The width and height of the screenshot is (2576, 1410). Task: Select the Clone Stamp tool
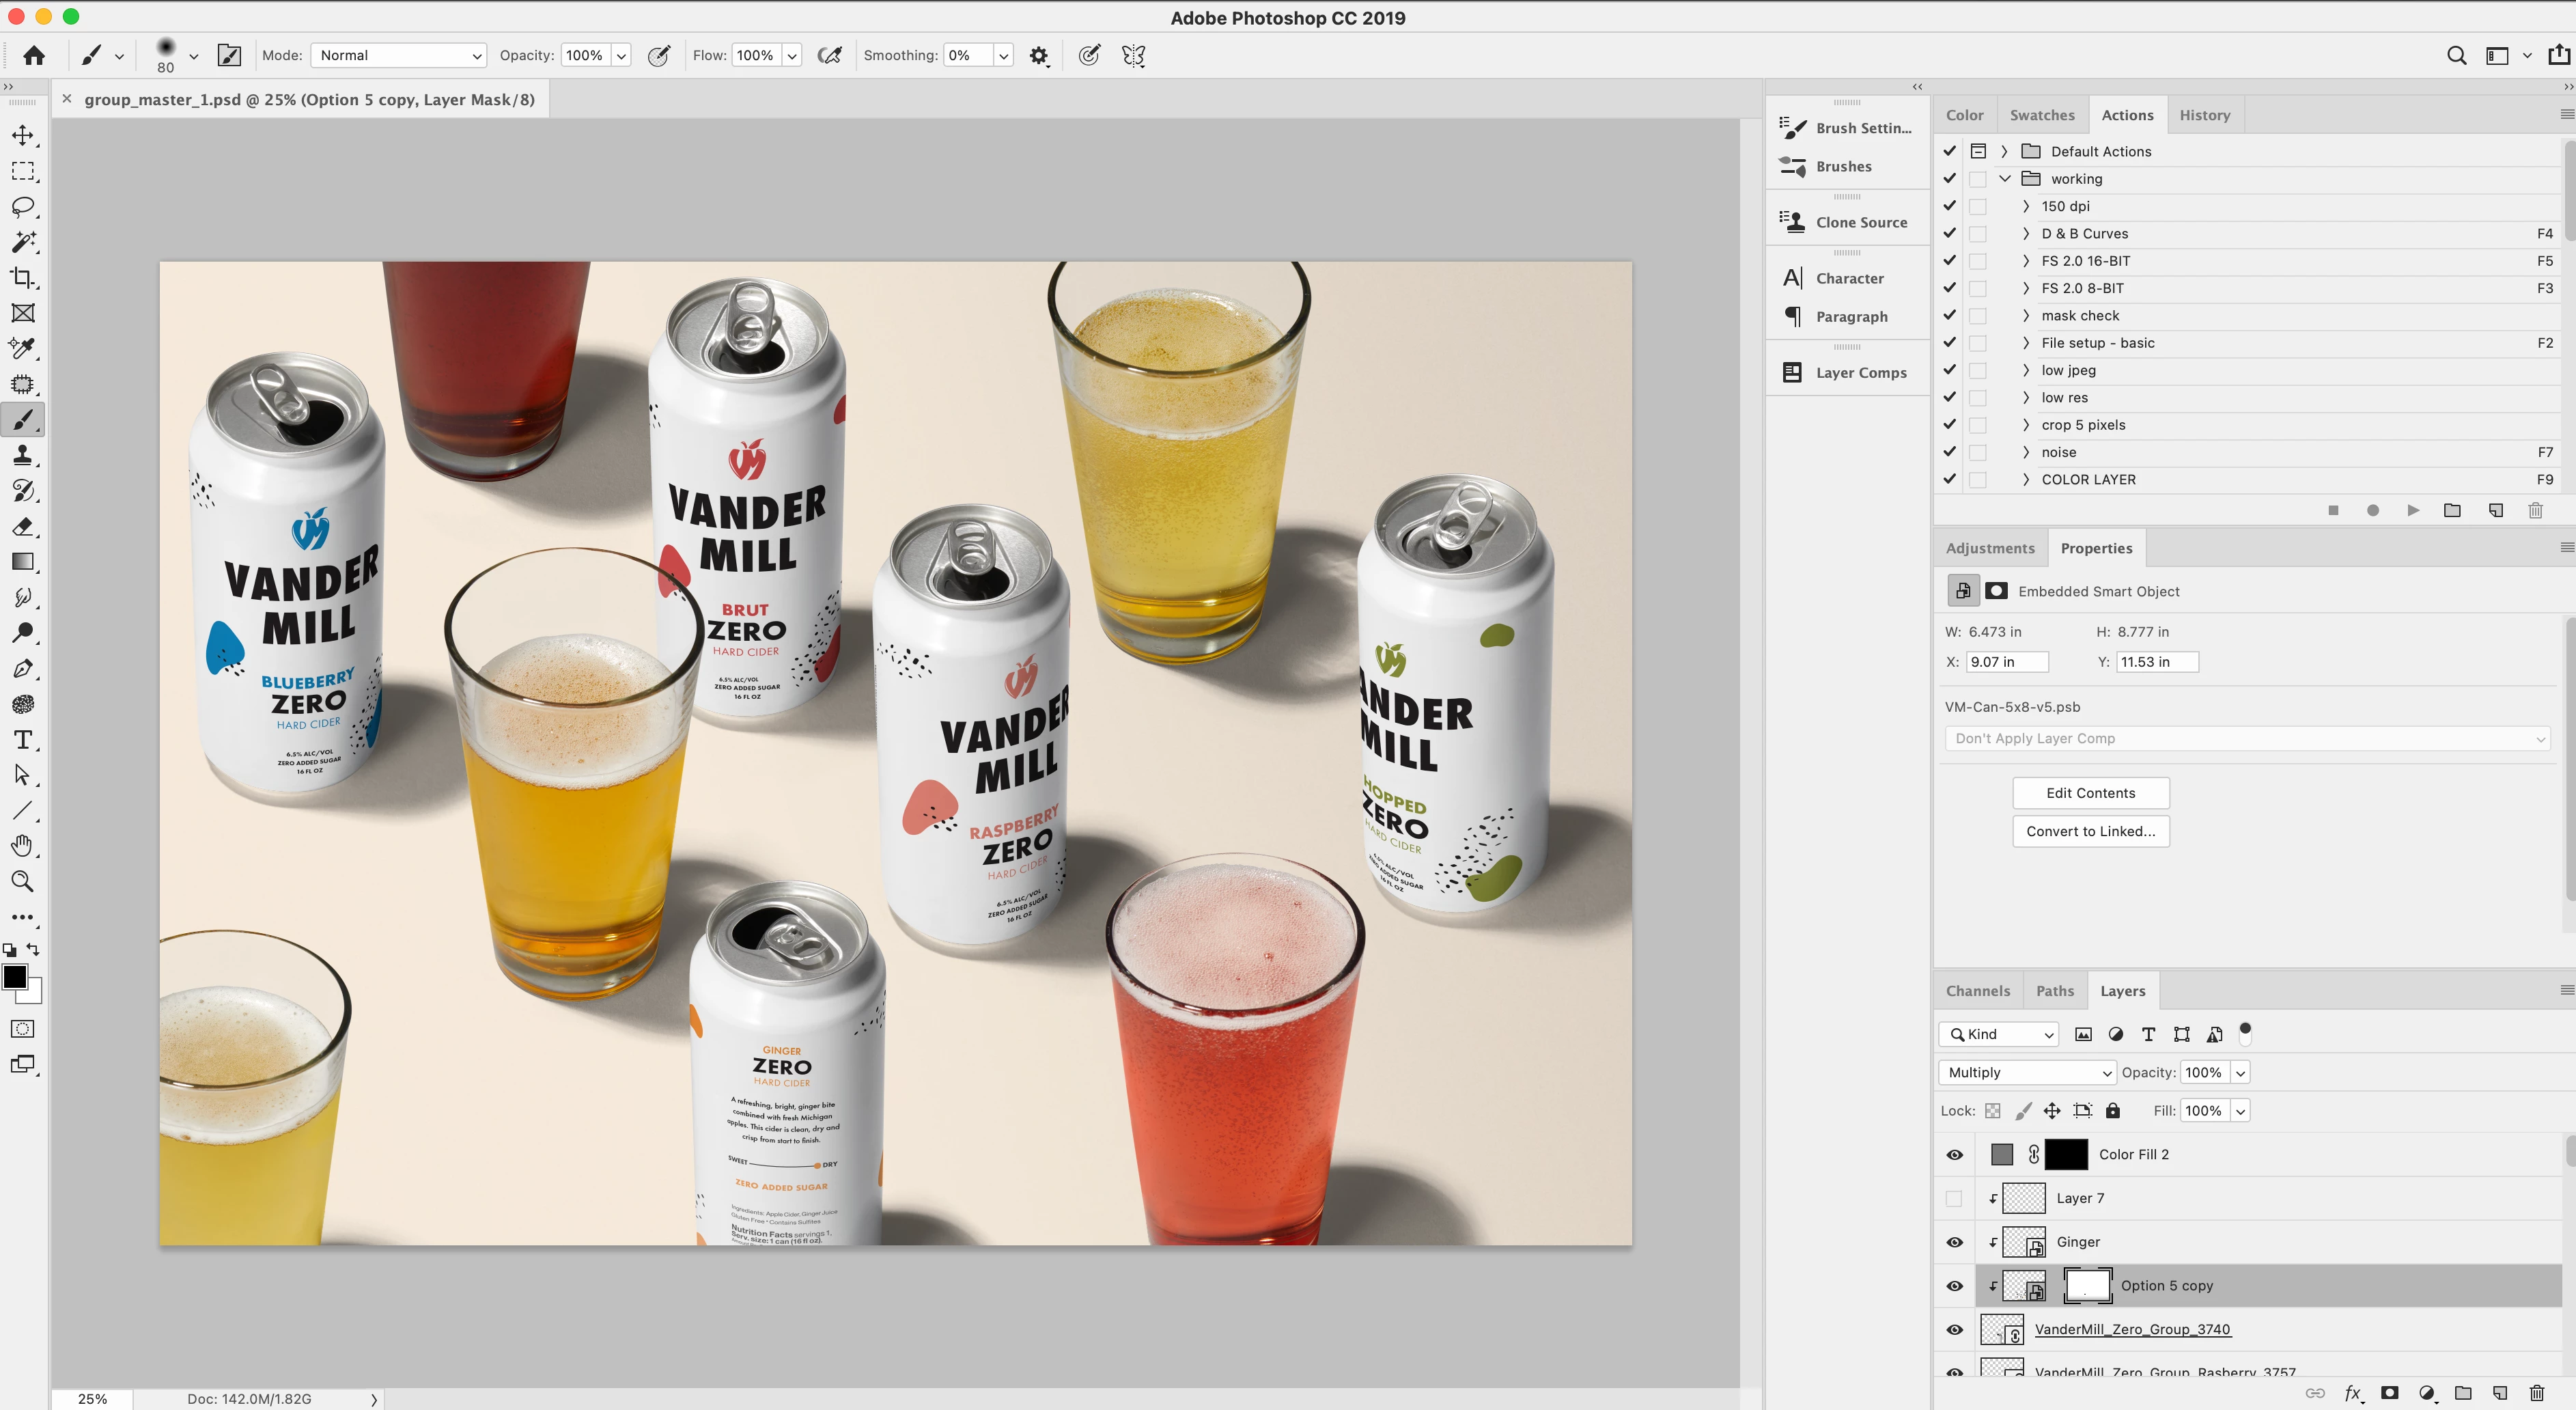point(22,456)
